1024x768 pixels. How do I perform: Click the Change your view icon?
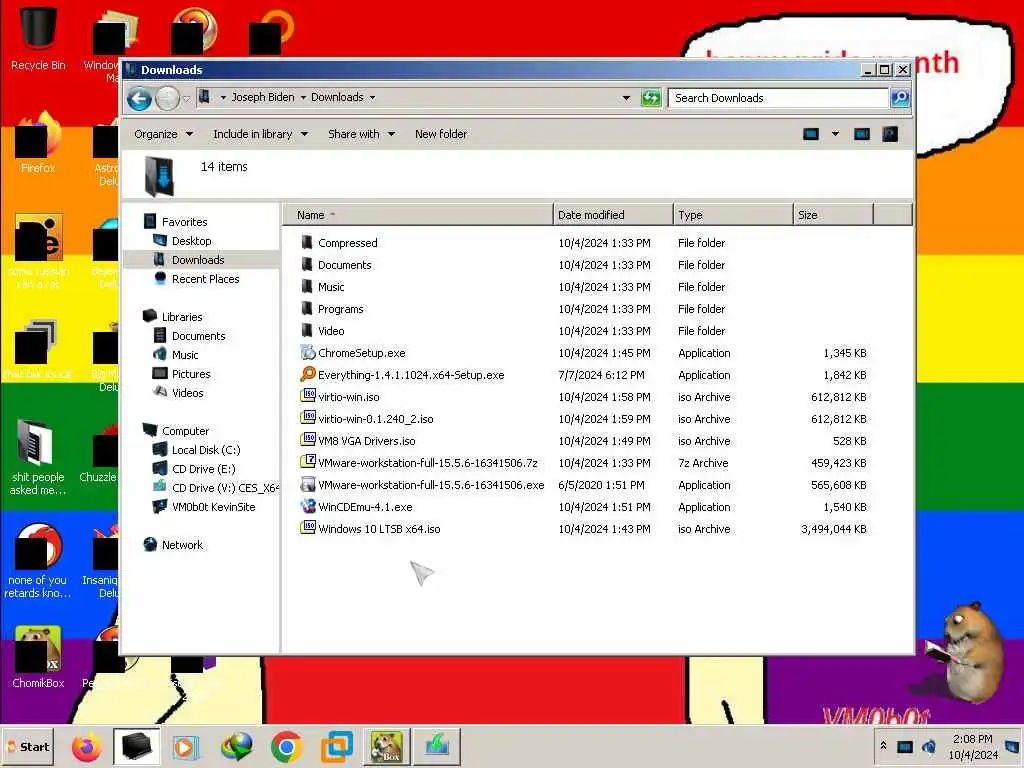[810, 134]
